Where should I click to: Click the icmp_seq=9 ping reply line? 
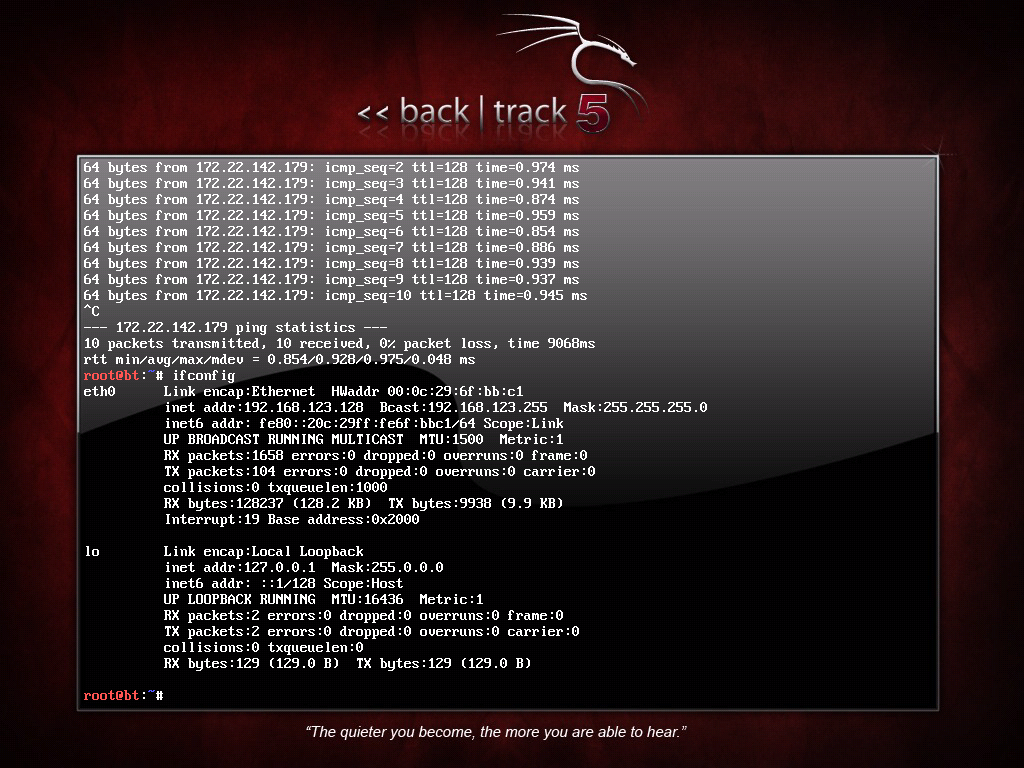[x=331, y=280]
